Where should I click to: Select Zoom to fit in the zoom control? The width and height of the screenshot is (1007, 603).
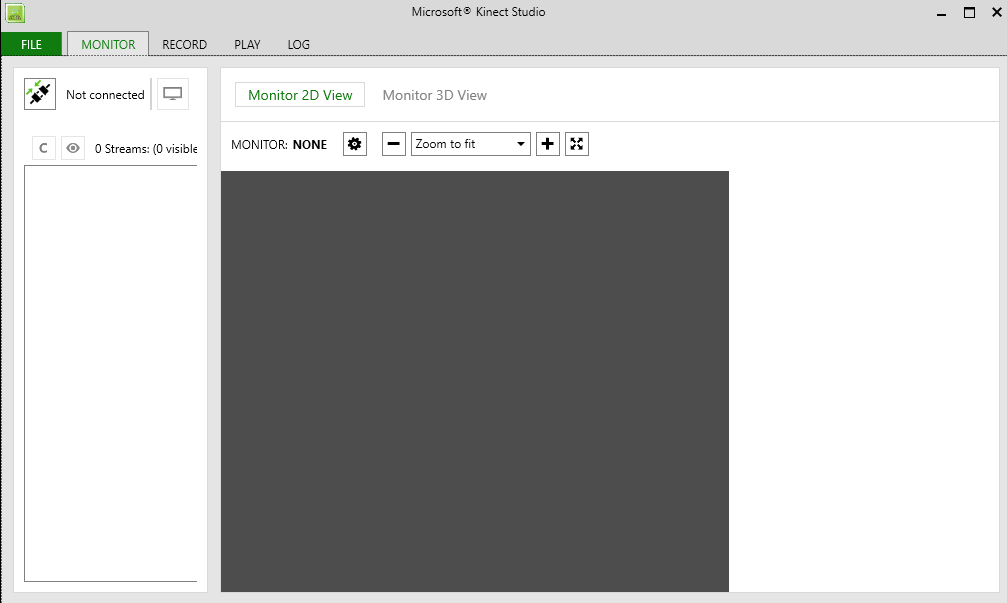click(x=470, y=143)
